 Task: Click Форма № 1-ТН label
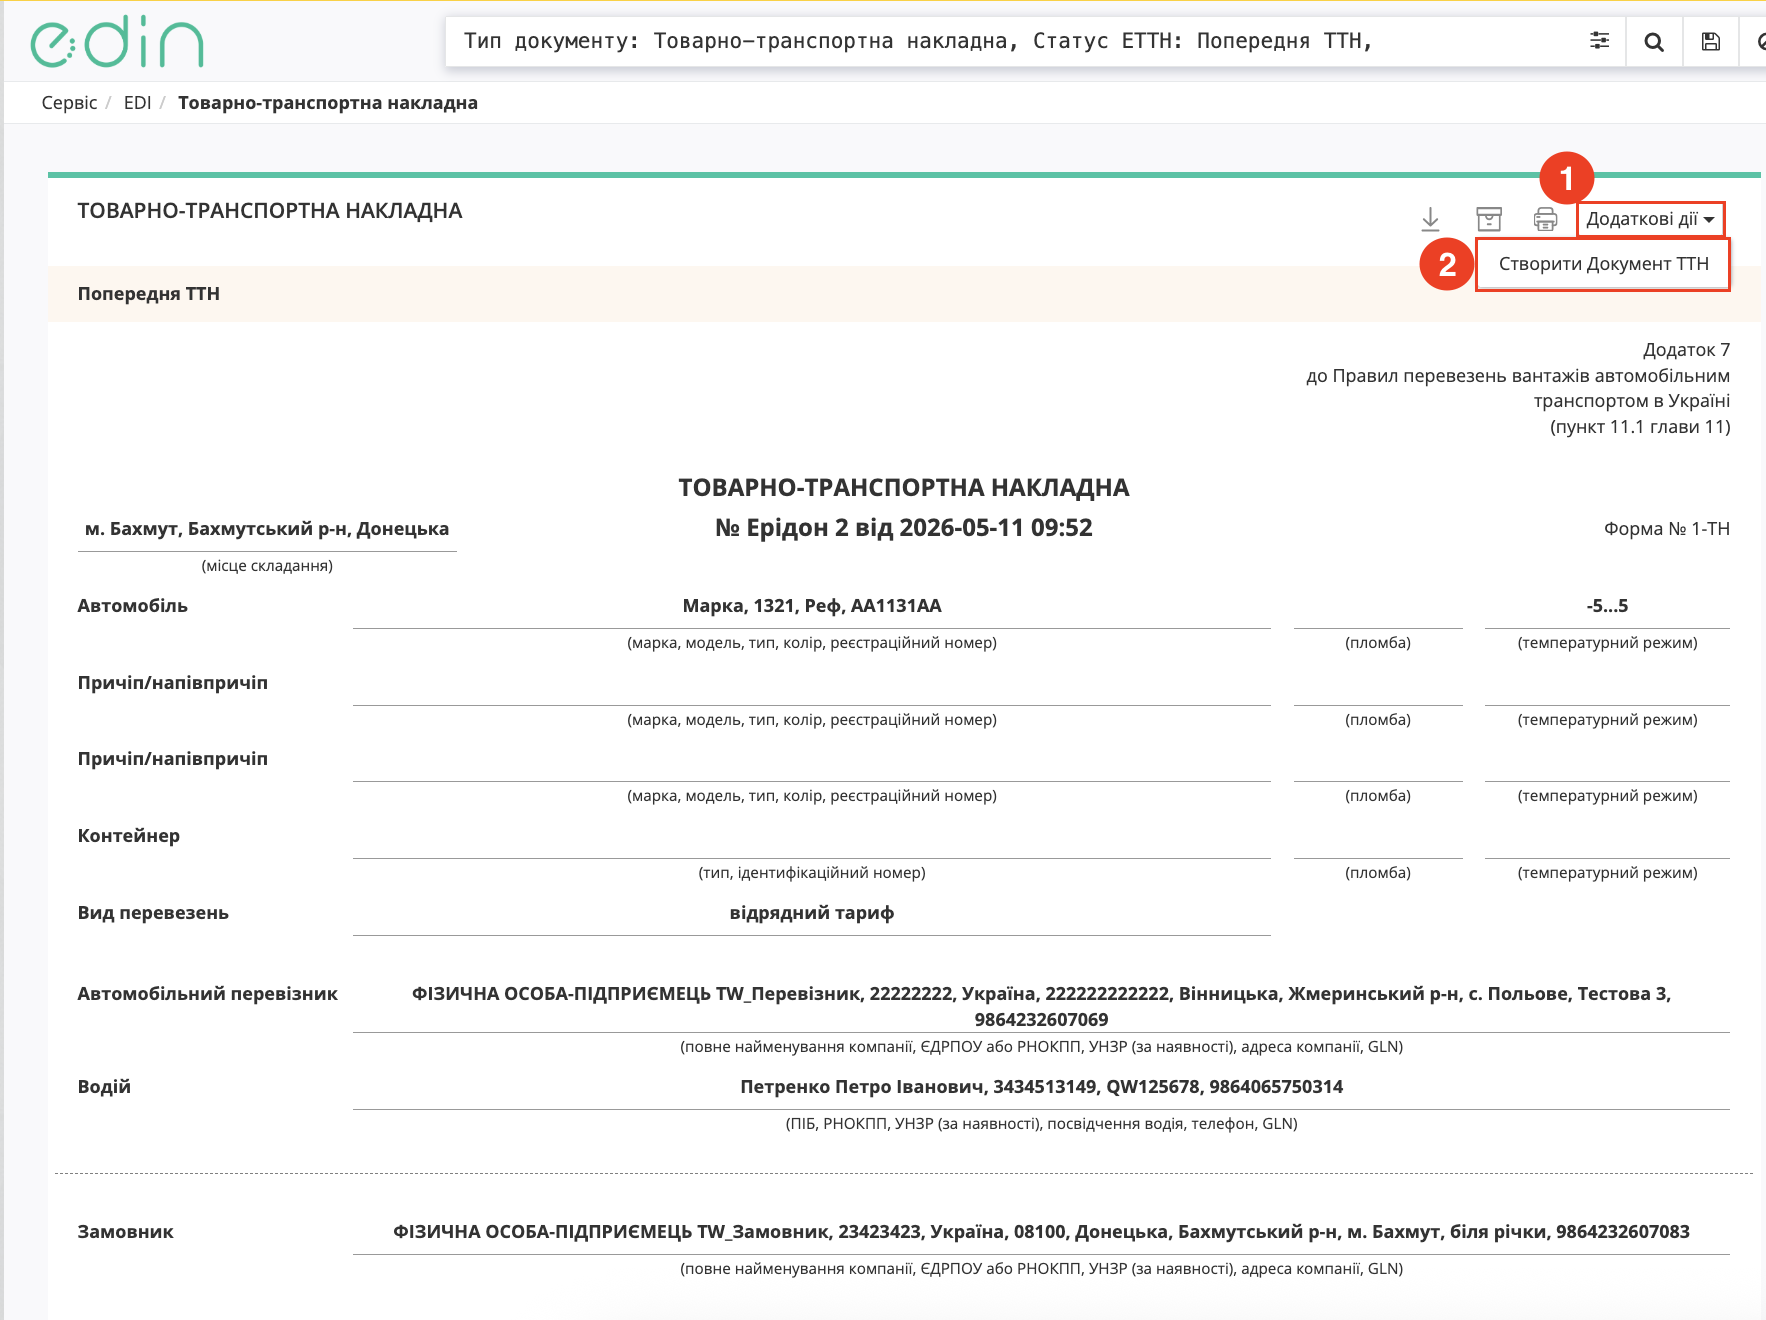click(x=1667, y=529)
